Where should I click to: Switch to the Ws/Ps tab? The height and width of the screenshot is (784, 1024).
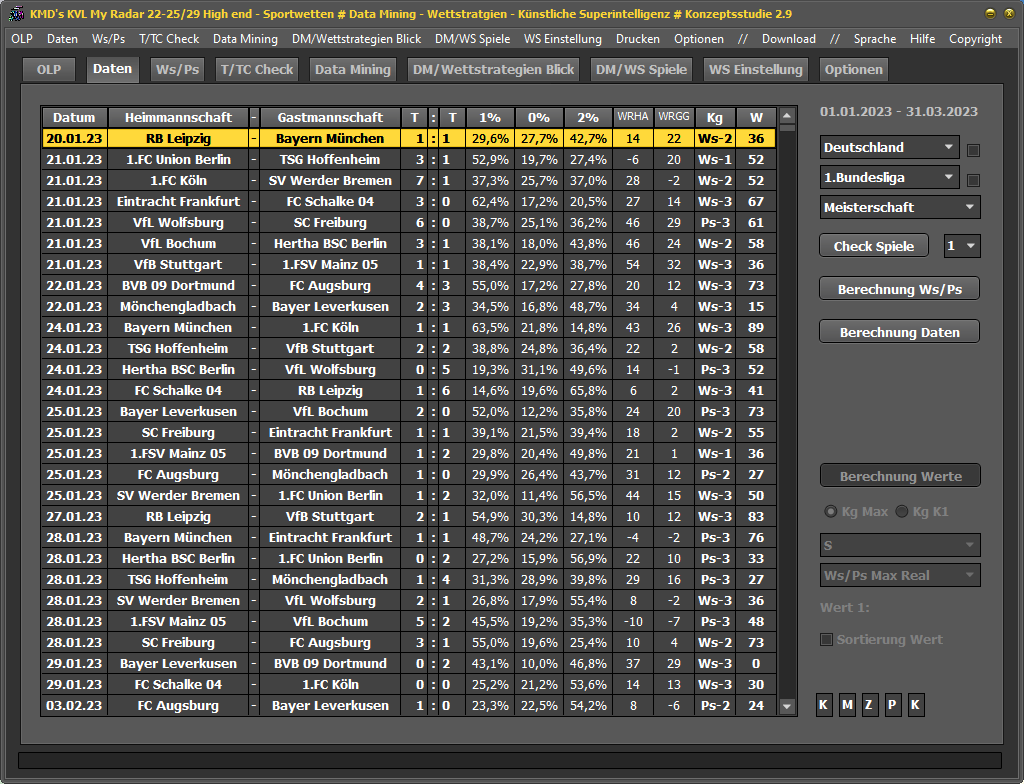(178, 70)
